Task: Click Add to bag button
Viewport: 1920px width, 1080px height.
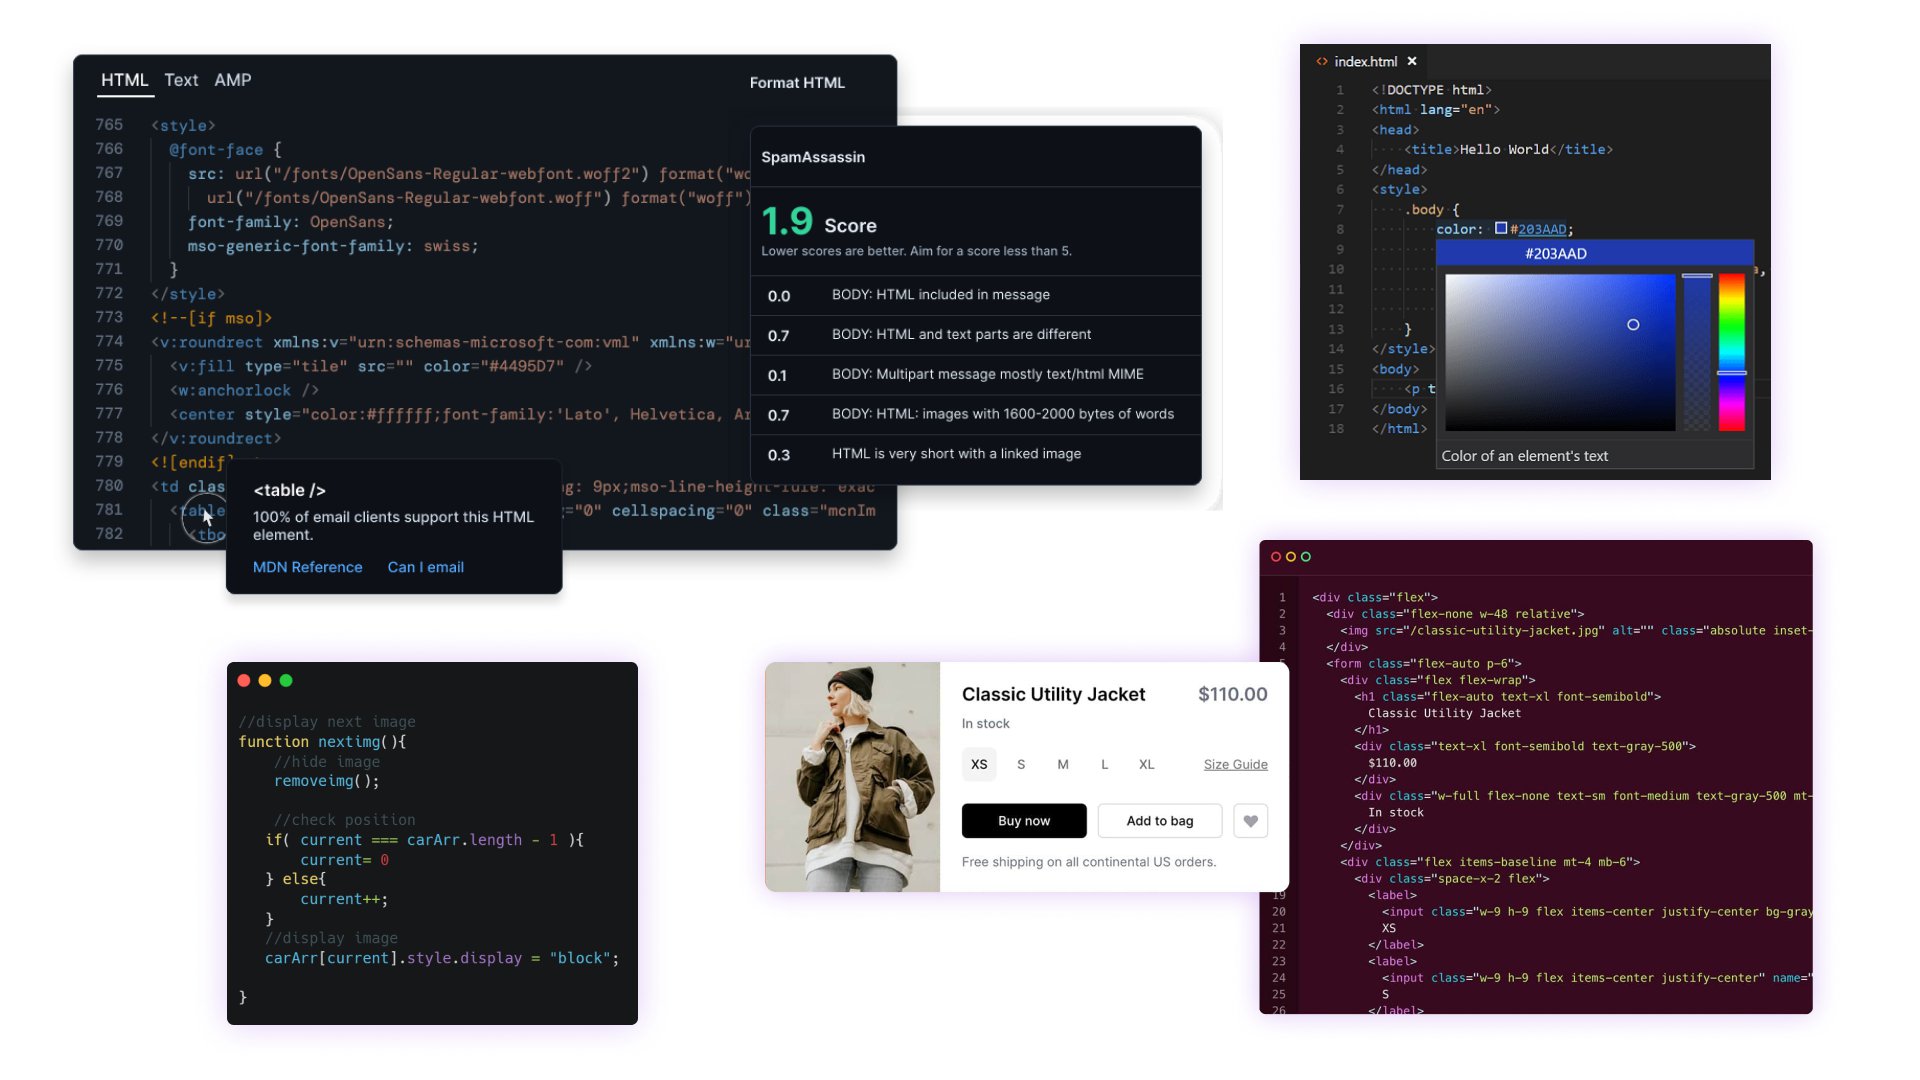Action: 1159,821
